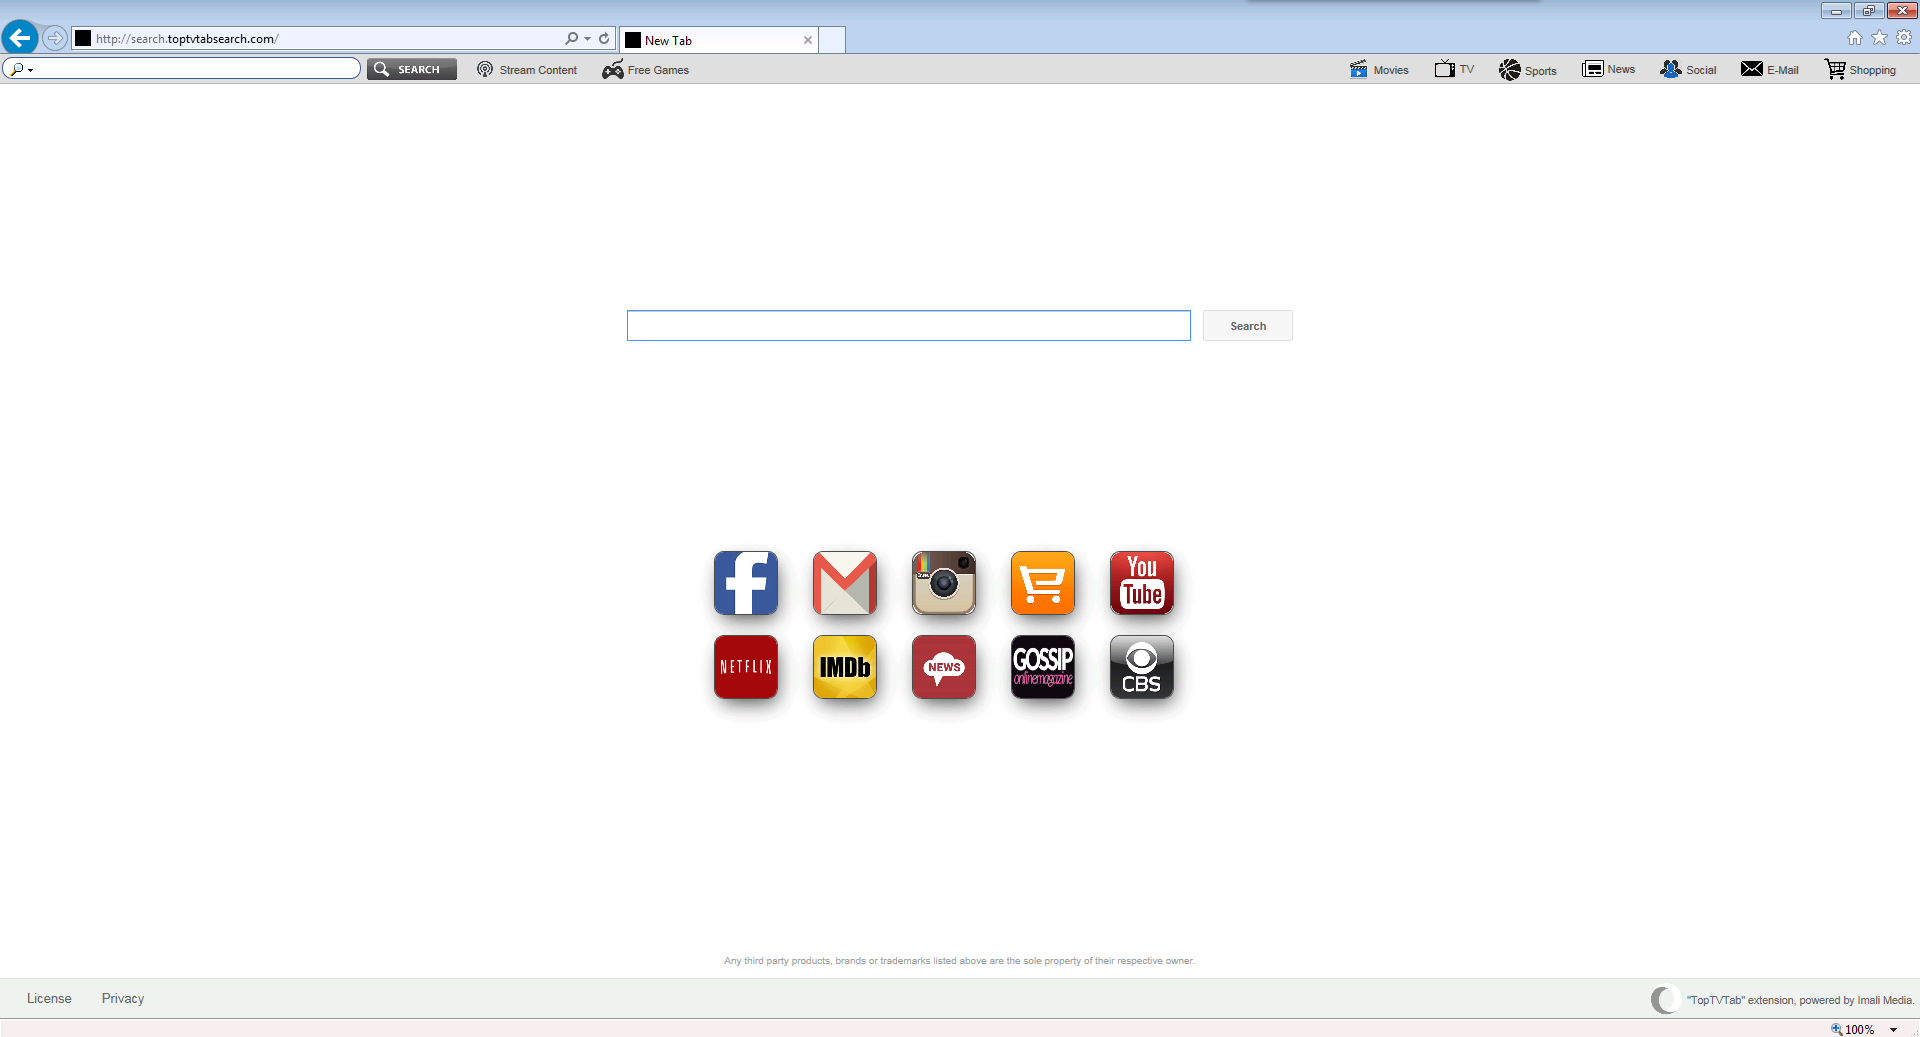The image size is (1920, 1037).
Task: Open the CBS shortcut tile
Action: pyautogui.click(x=1142, y=667)
